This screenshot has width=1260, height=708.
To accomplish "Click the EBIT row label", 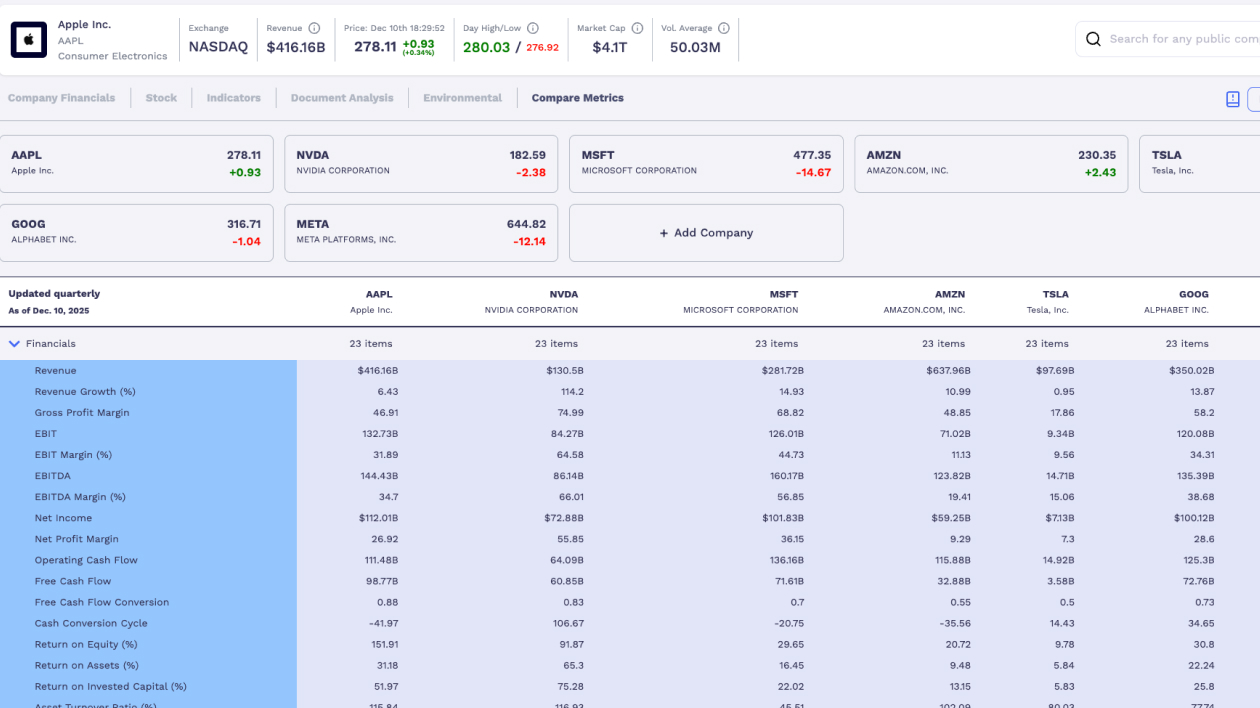I will click(46, 434).
